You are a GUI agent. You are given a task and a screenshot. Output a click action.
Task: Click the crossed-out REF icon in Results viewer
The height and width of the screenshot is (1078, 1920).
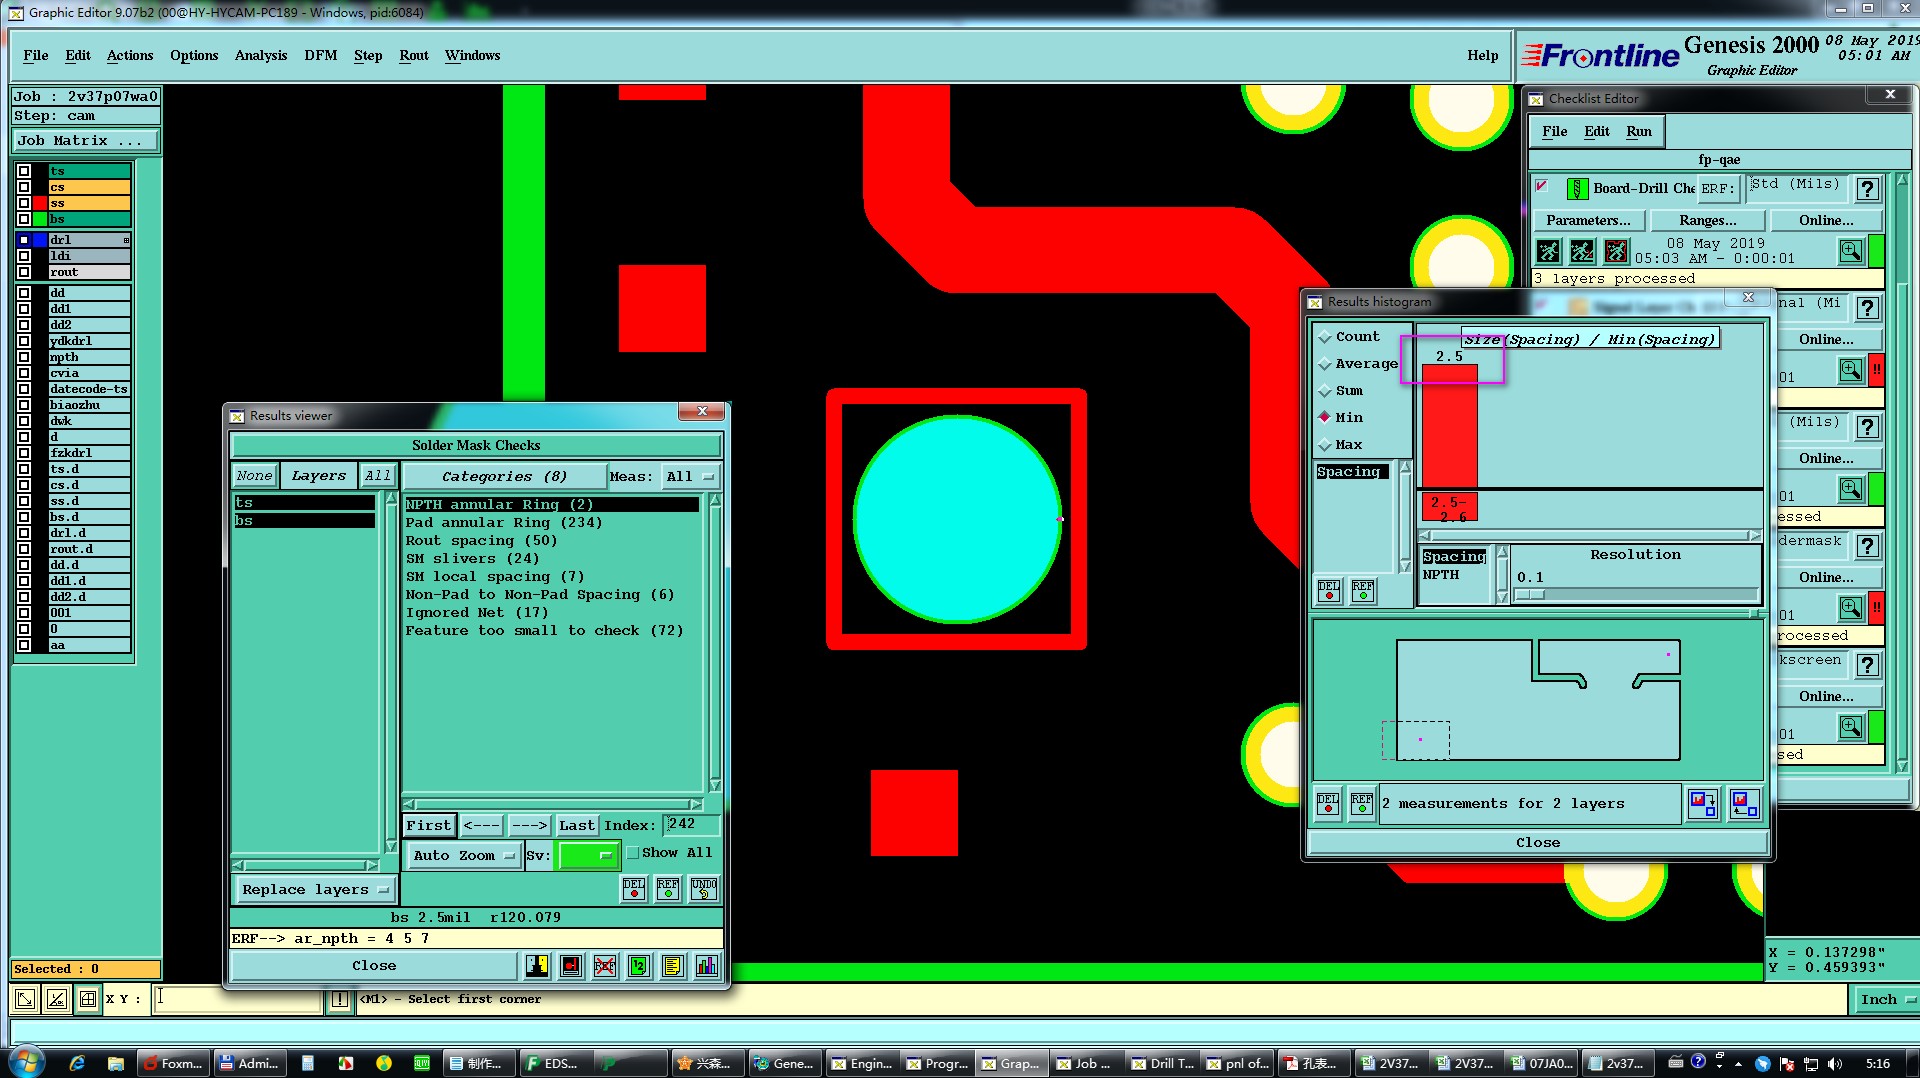(x=605, y=965)
